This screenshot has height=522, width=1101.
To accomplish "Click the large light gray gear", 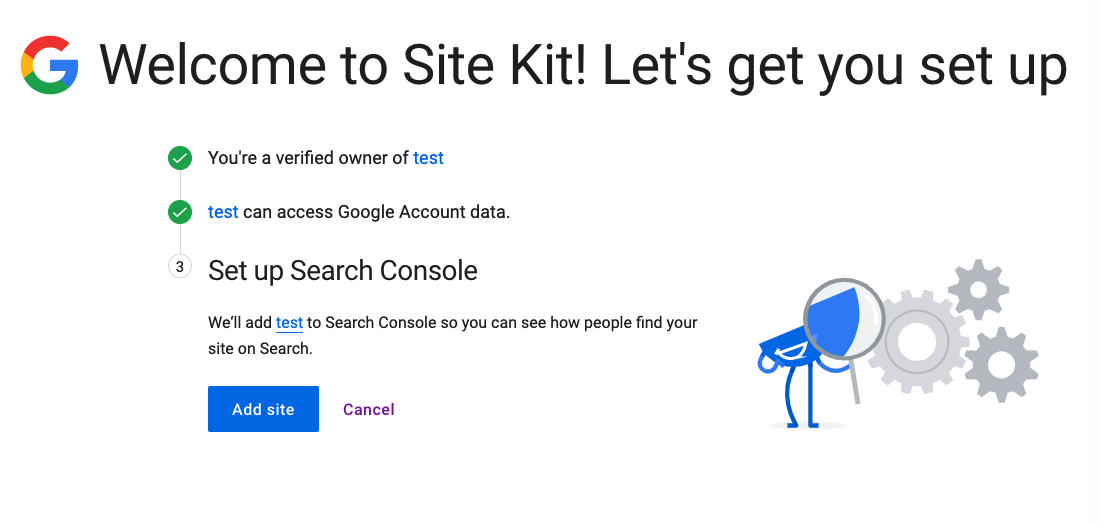I will pyautogui.click(x=916, y=341).
